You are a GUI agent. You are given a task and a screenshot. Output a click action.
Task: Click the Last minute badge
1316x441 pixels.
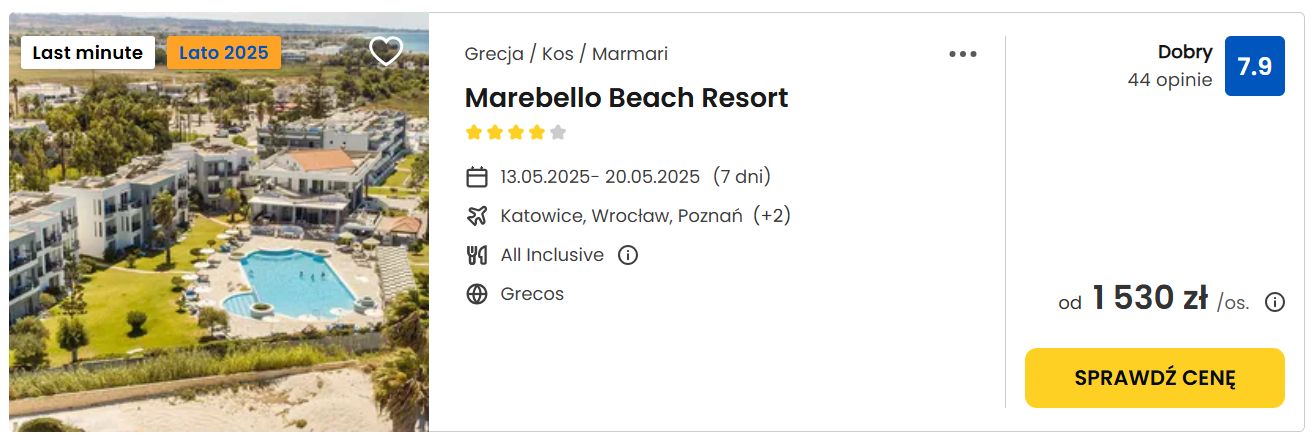88,53
